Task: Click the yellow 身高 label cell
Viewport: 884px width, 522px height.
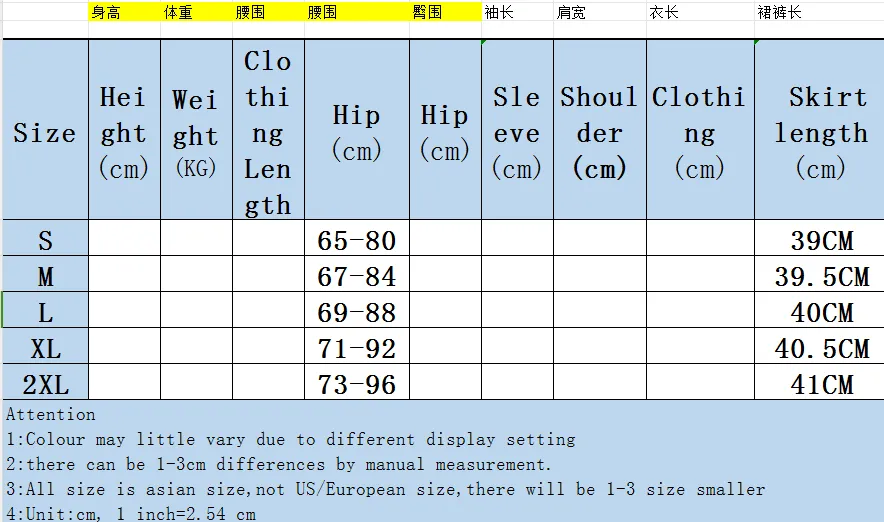Action: (x=105, y=13)
